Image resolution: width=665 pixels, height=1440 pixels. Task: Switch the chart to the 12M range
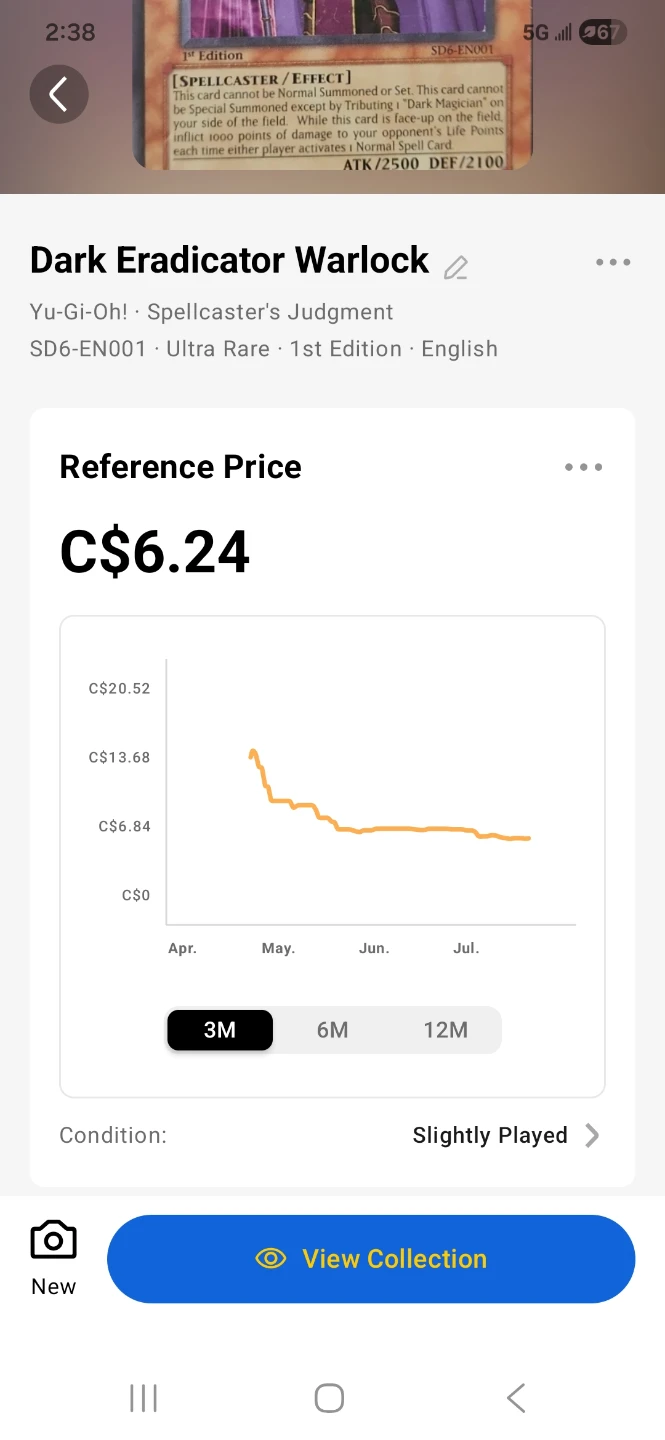pos(446,1030)
